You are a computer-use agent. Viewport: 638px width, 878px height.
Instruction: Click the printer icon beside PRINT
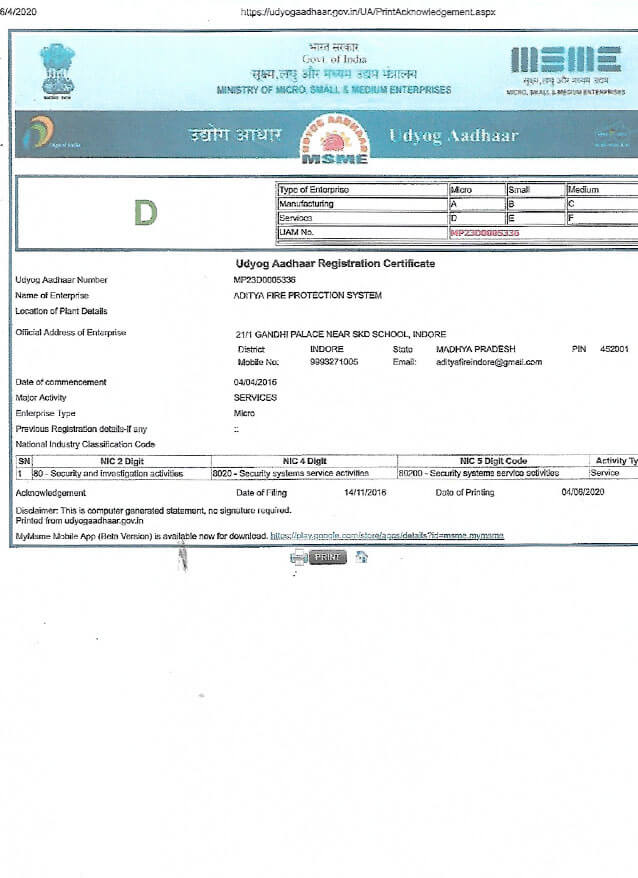pyautogui.click(x=299, y=557)
